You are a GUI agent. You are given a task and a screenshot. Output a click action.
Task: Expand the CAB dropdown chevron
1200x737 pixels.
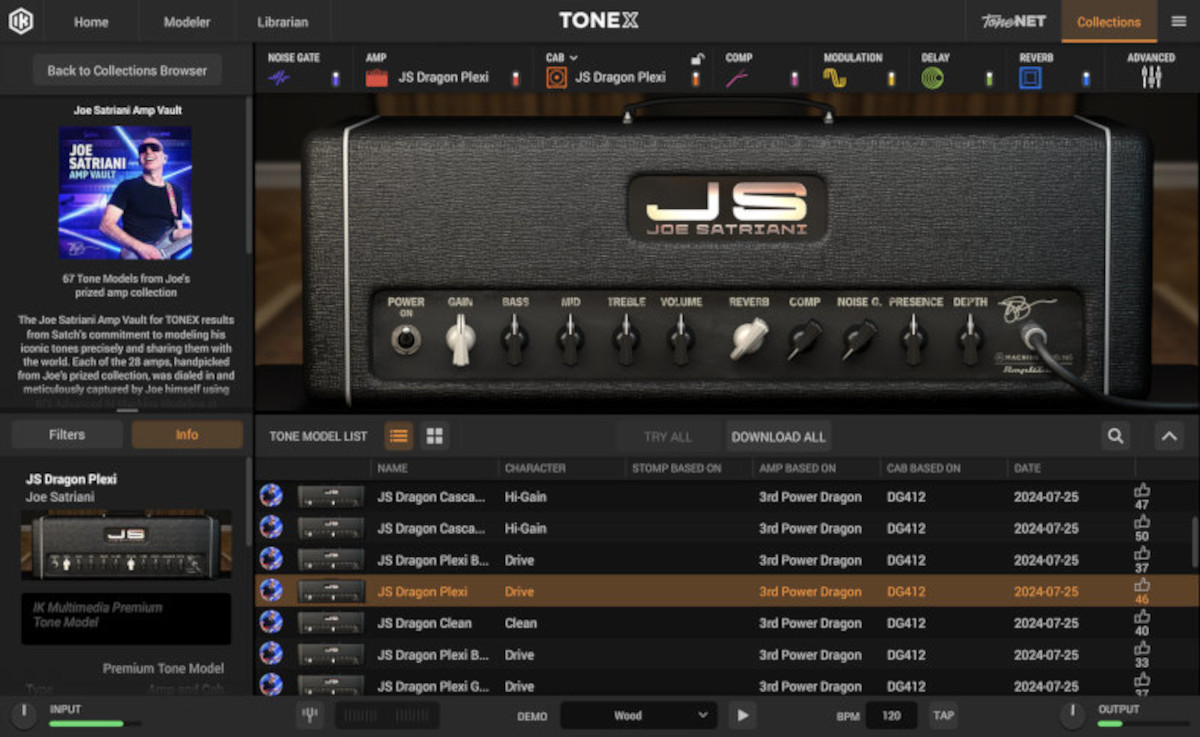(573, 58)
